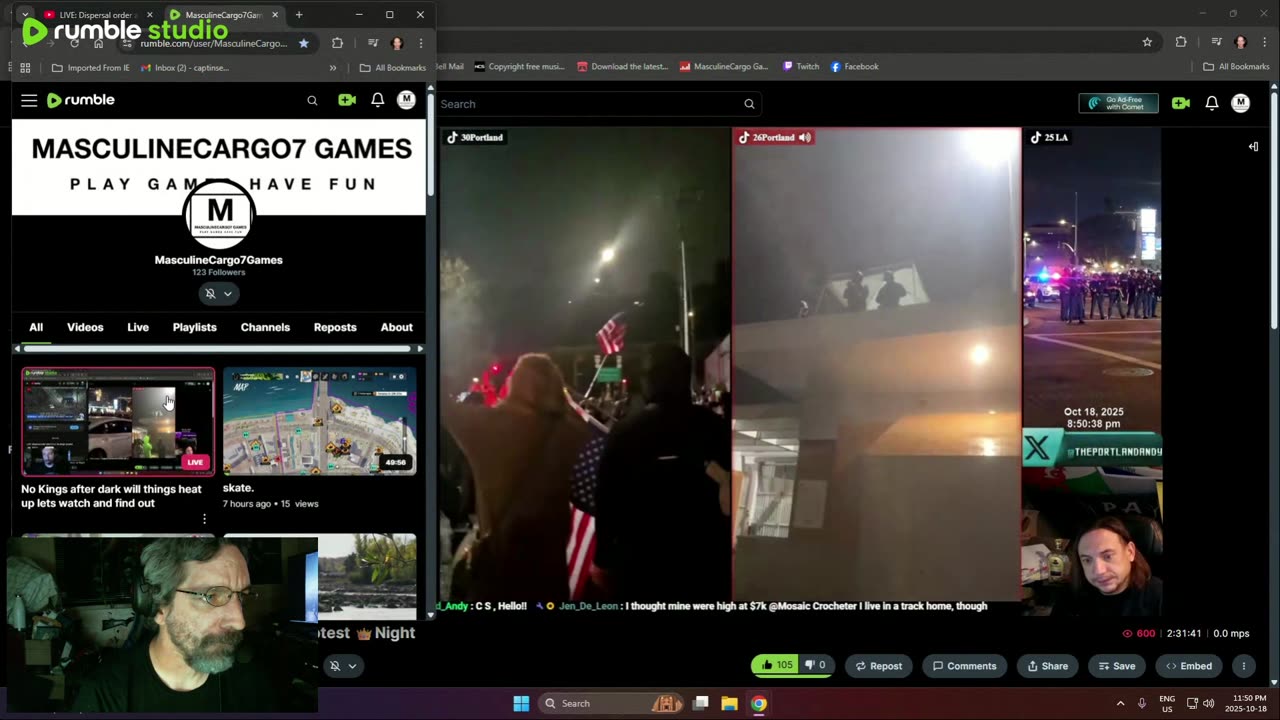Open the Comments button
This screenshot has height=720, width=1280.
point(964,666)
